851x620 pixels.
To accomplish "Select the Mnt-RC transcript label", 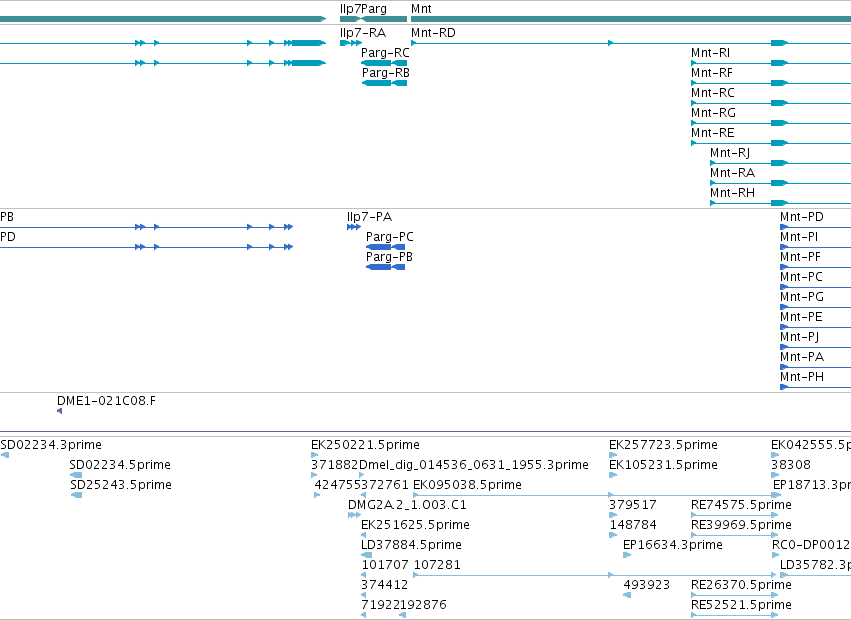I will tap(713, 93).
